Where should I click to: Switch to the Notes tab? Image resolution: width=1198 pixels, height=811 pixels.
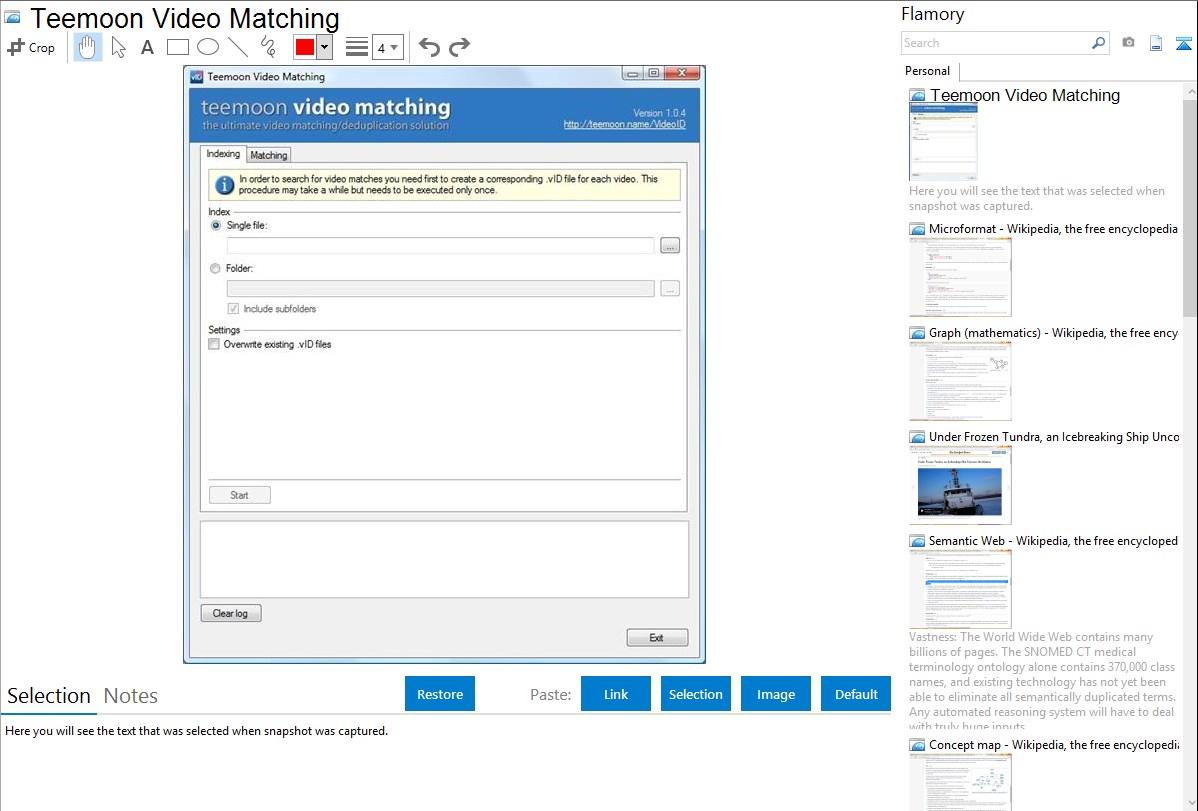[x=131, y=696]
